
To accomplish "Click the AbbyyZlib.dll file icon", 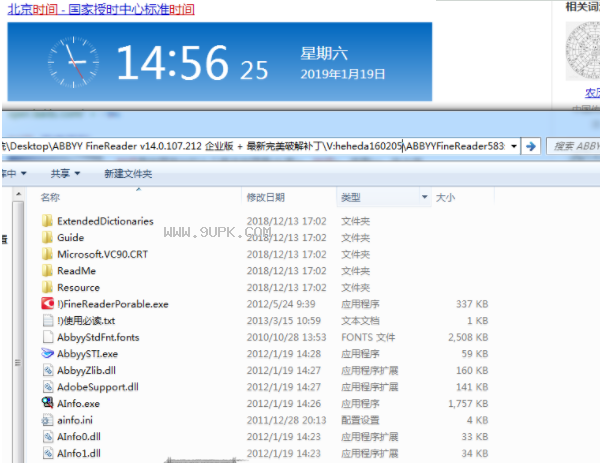I will [x=48, y=370].
